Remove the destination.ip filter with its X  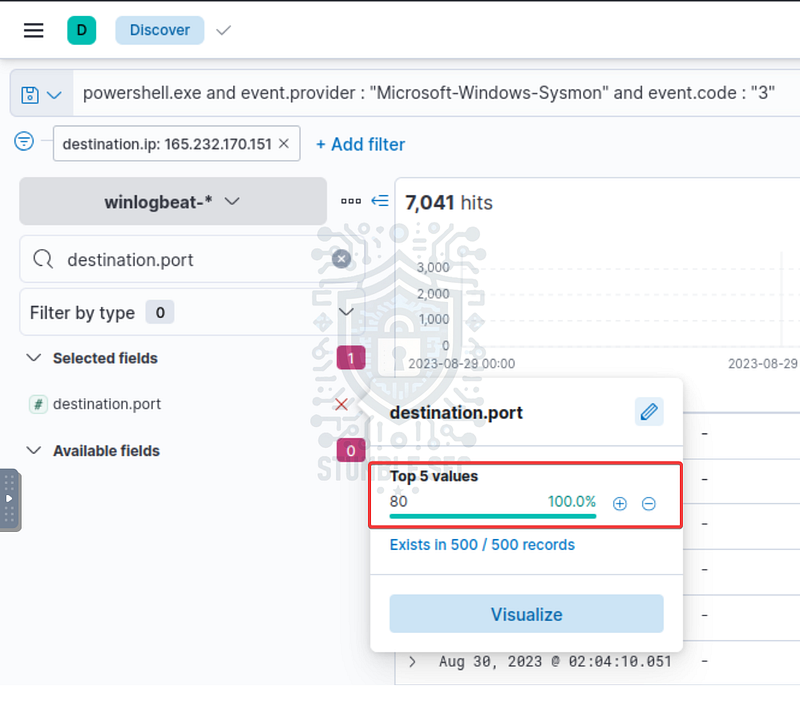tap(284, 144)
